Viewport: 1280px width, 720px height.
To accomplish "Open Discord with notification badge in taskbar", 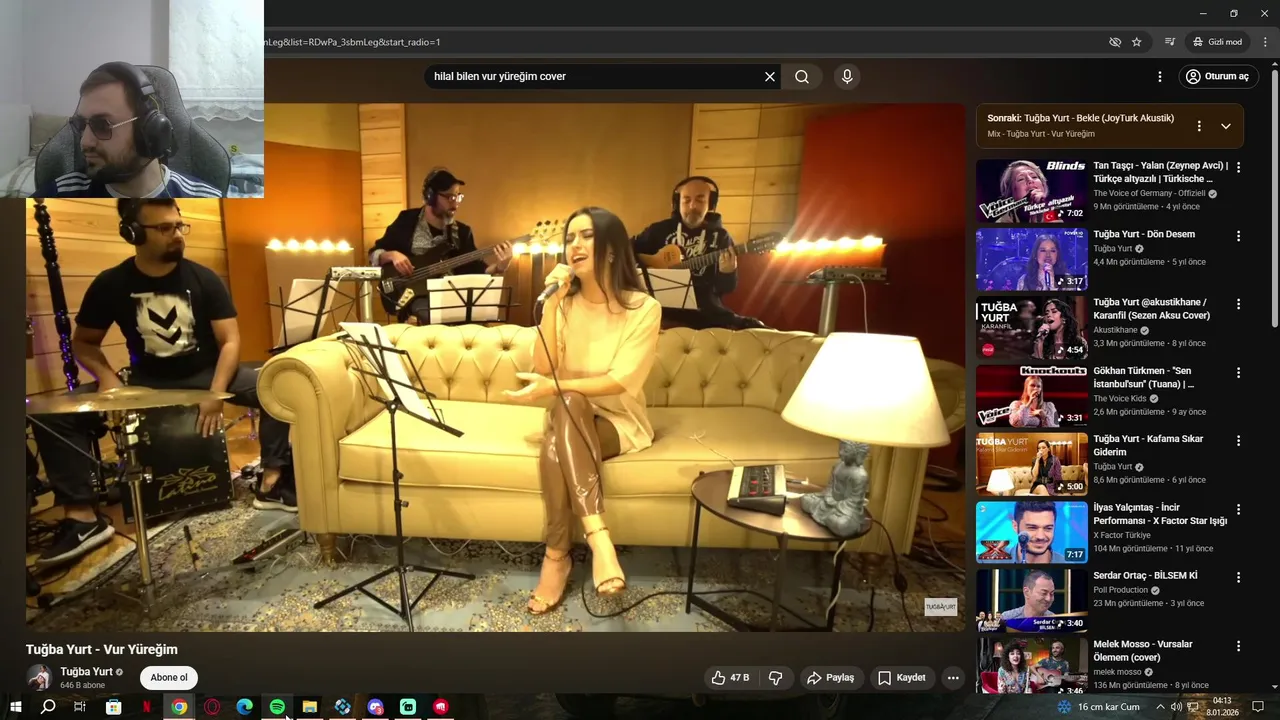I will [x=375, y=707].
